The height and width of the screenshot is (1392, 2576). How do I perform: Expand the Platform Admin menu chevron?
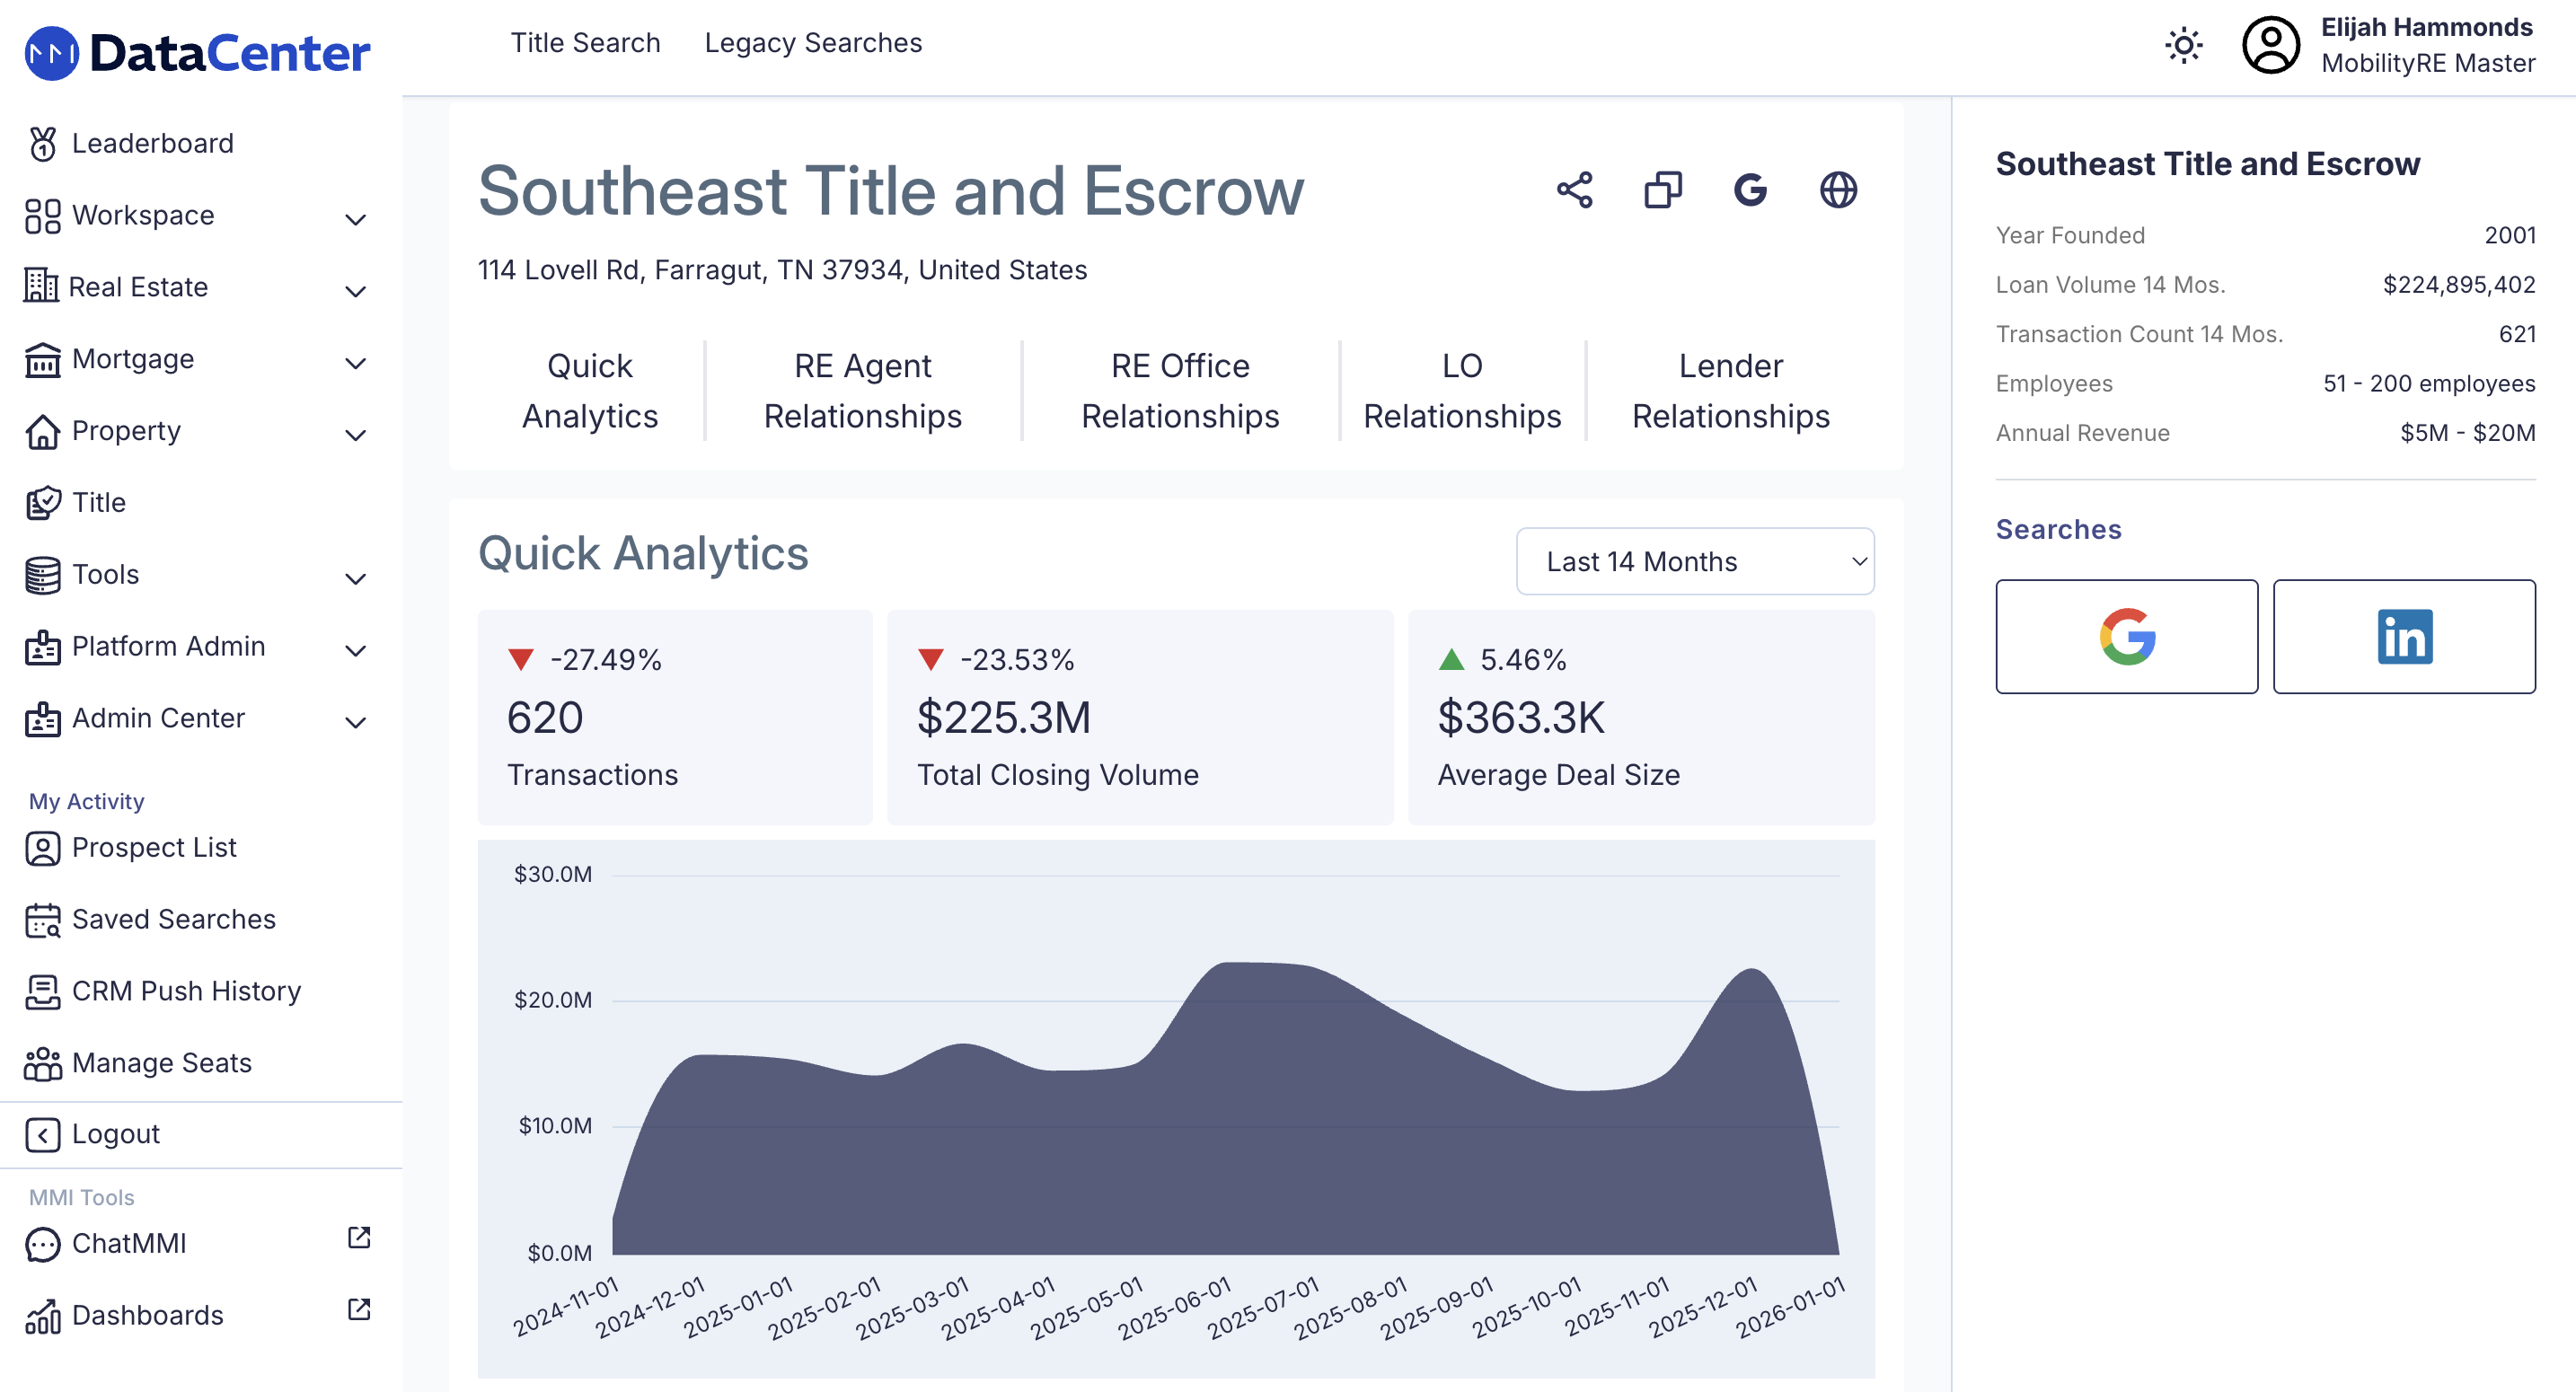(355, 650)
